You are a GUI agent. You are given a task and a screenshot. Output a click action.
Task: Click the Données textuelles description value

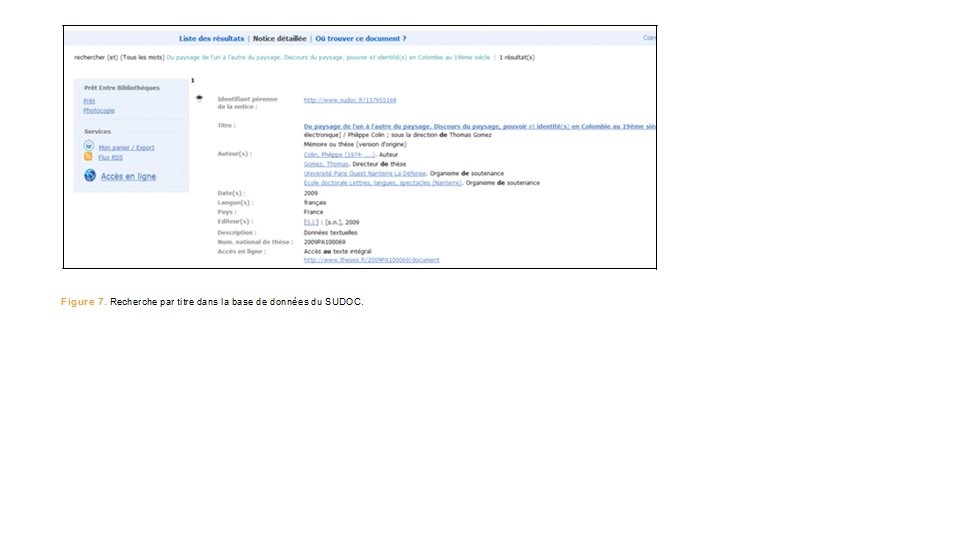click(x=331, y=233)
